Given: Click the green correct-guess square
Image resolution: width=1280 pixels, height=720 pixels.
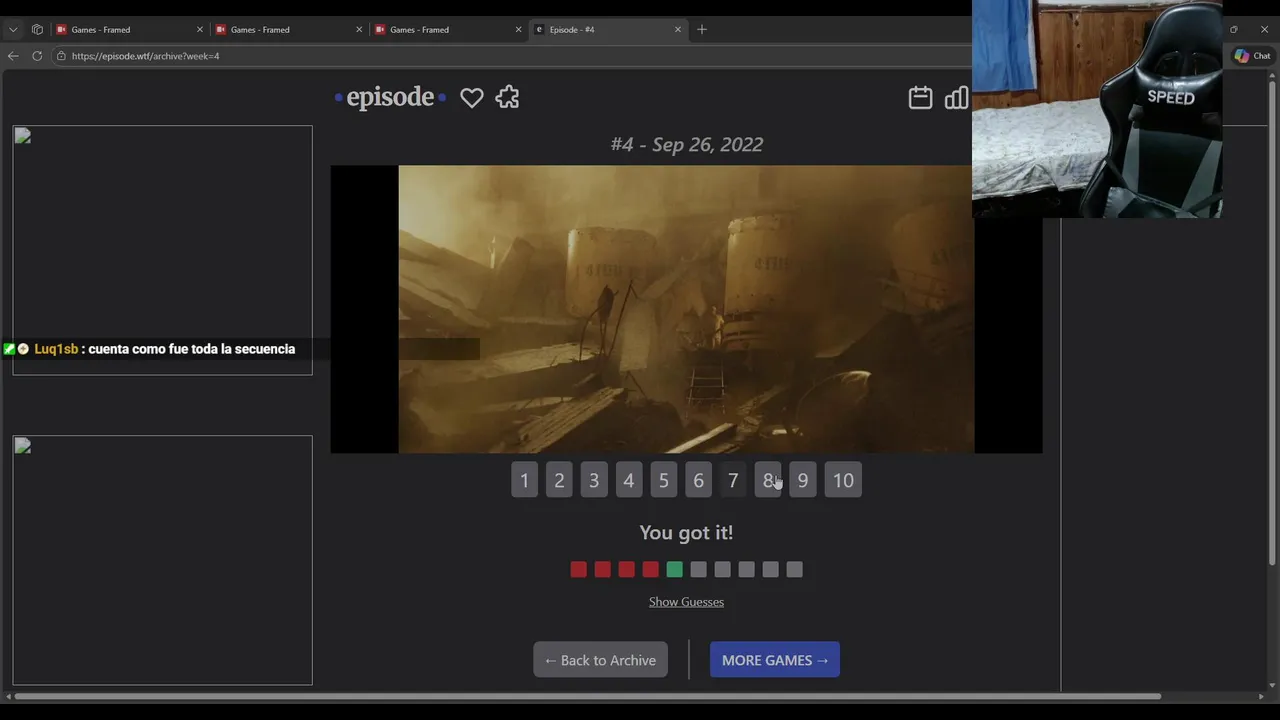Looking at the screenshot, I should pyautogui.click(x=674, y=569).
